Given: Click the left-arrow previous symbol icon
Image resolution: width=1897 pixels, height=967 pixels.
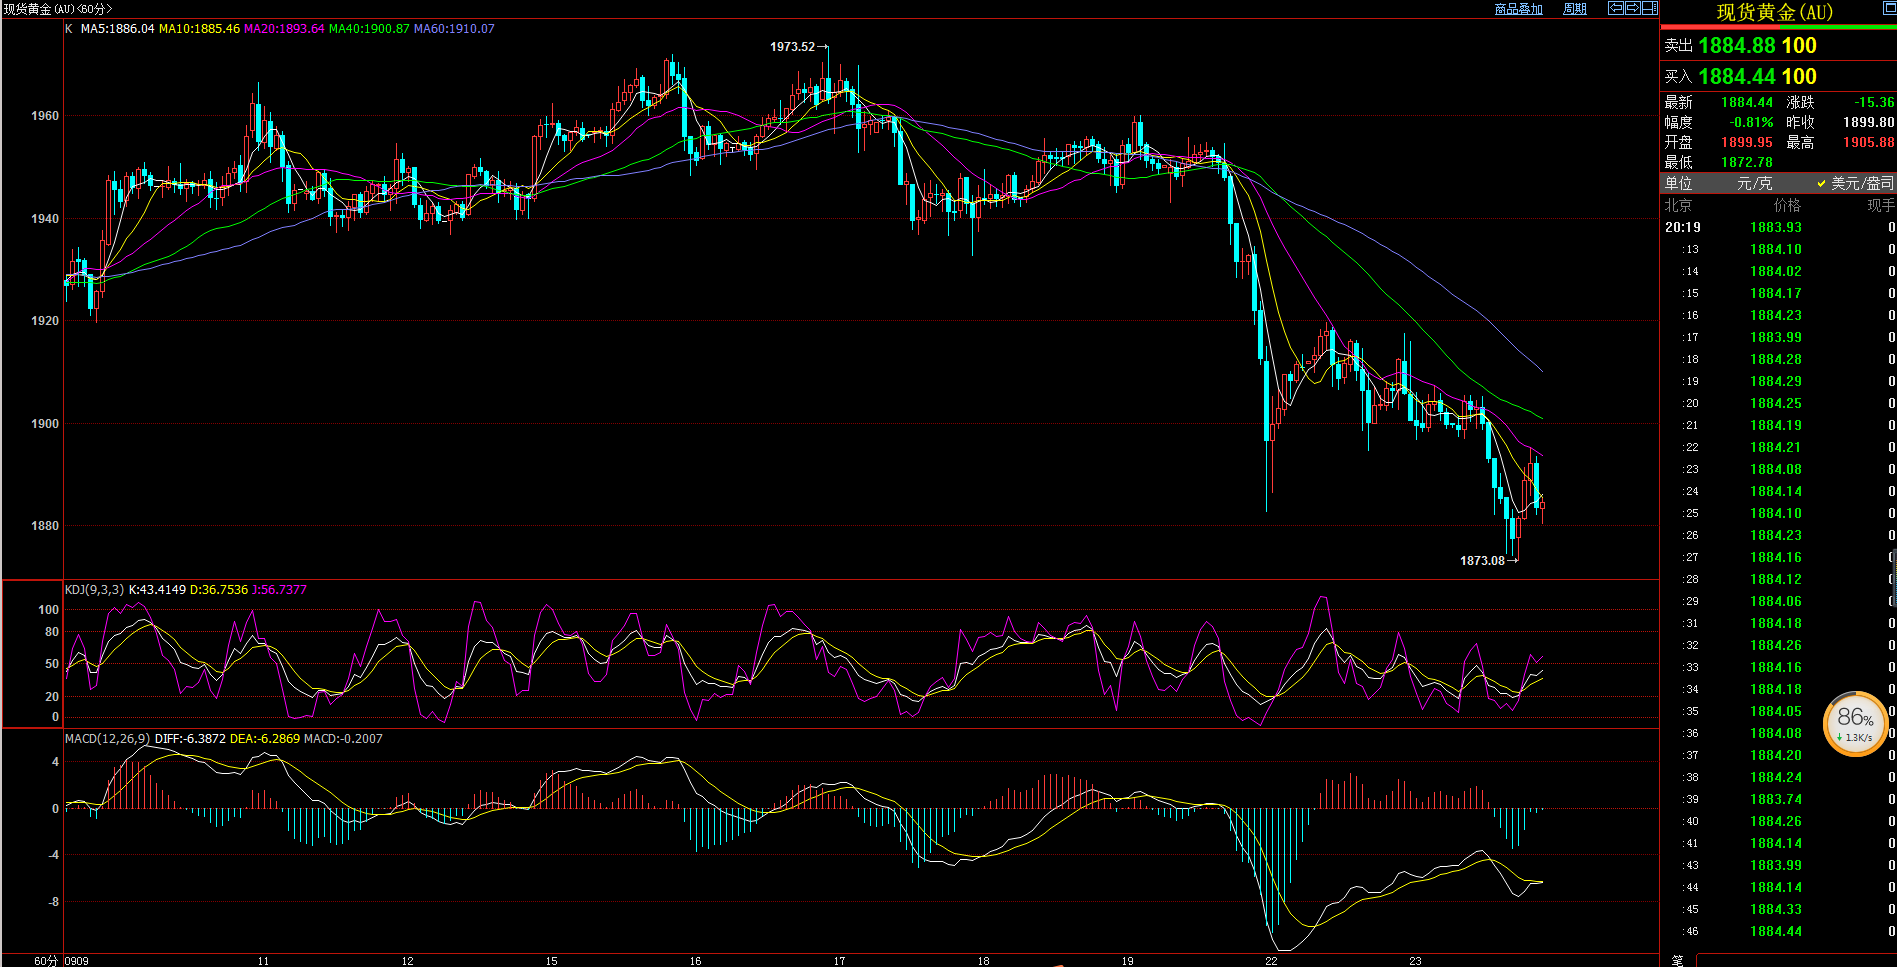Looking at the screenshot, I should coord(1615,8).
